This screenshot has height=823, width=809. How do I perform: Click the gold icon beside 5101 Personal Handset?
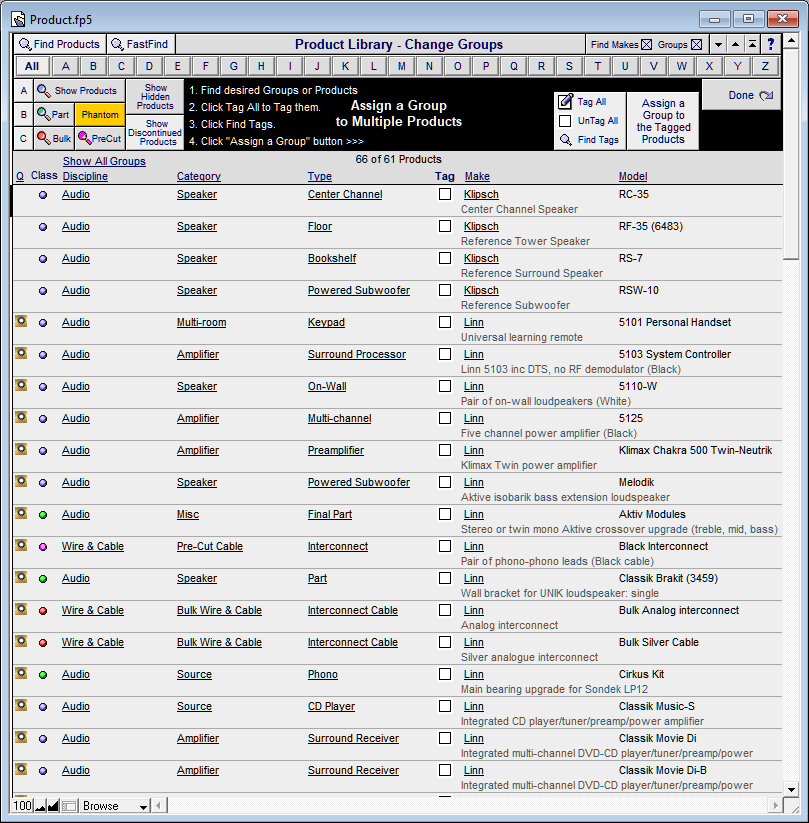point(21,321)
